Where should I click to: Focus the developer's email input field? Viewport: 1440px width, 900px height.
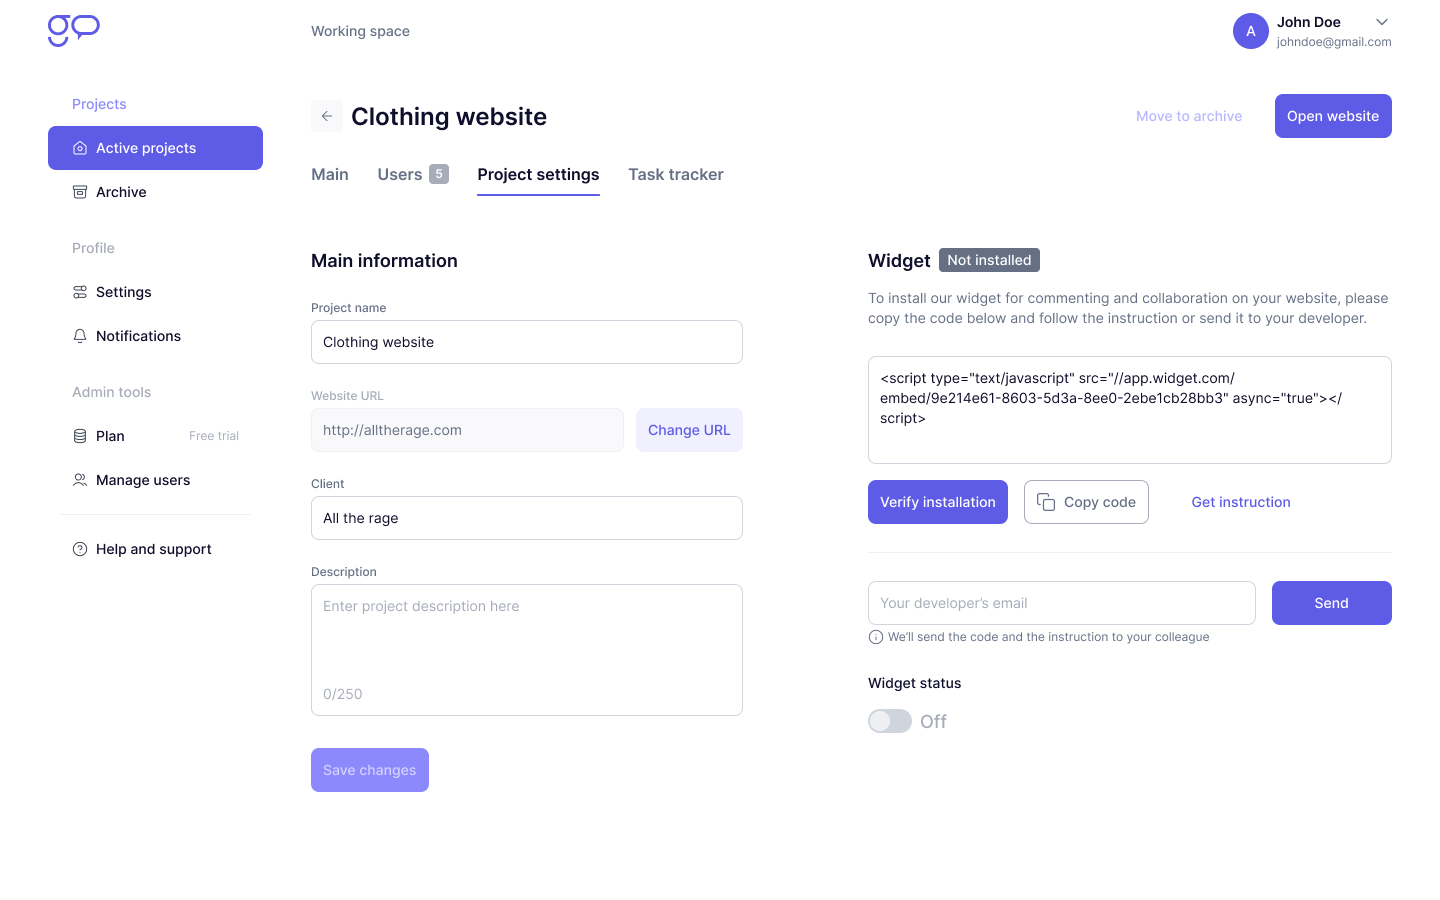[x=1061, y=603]
